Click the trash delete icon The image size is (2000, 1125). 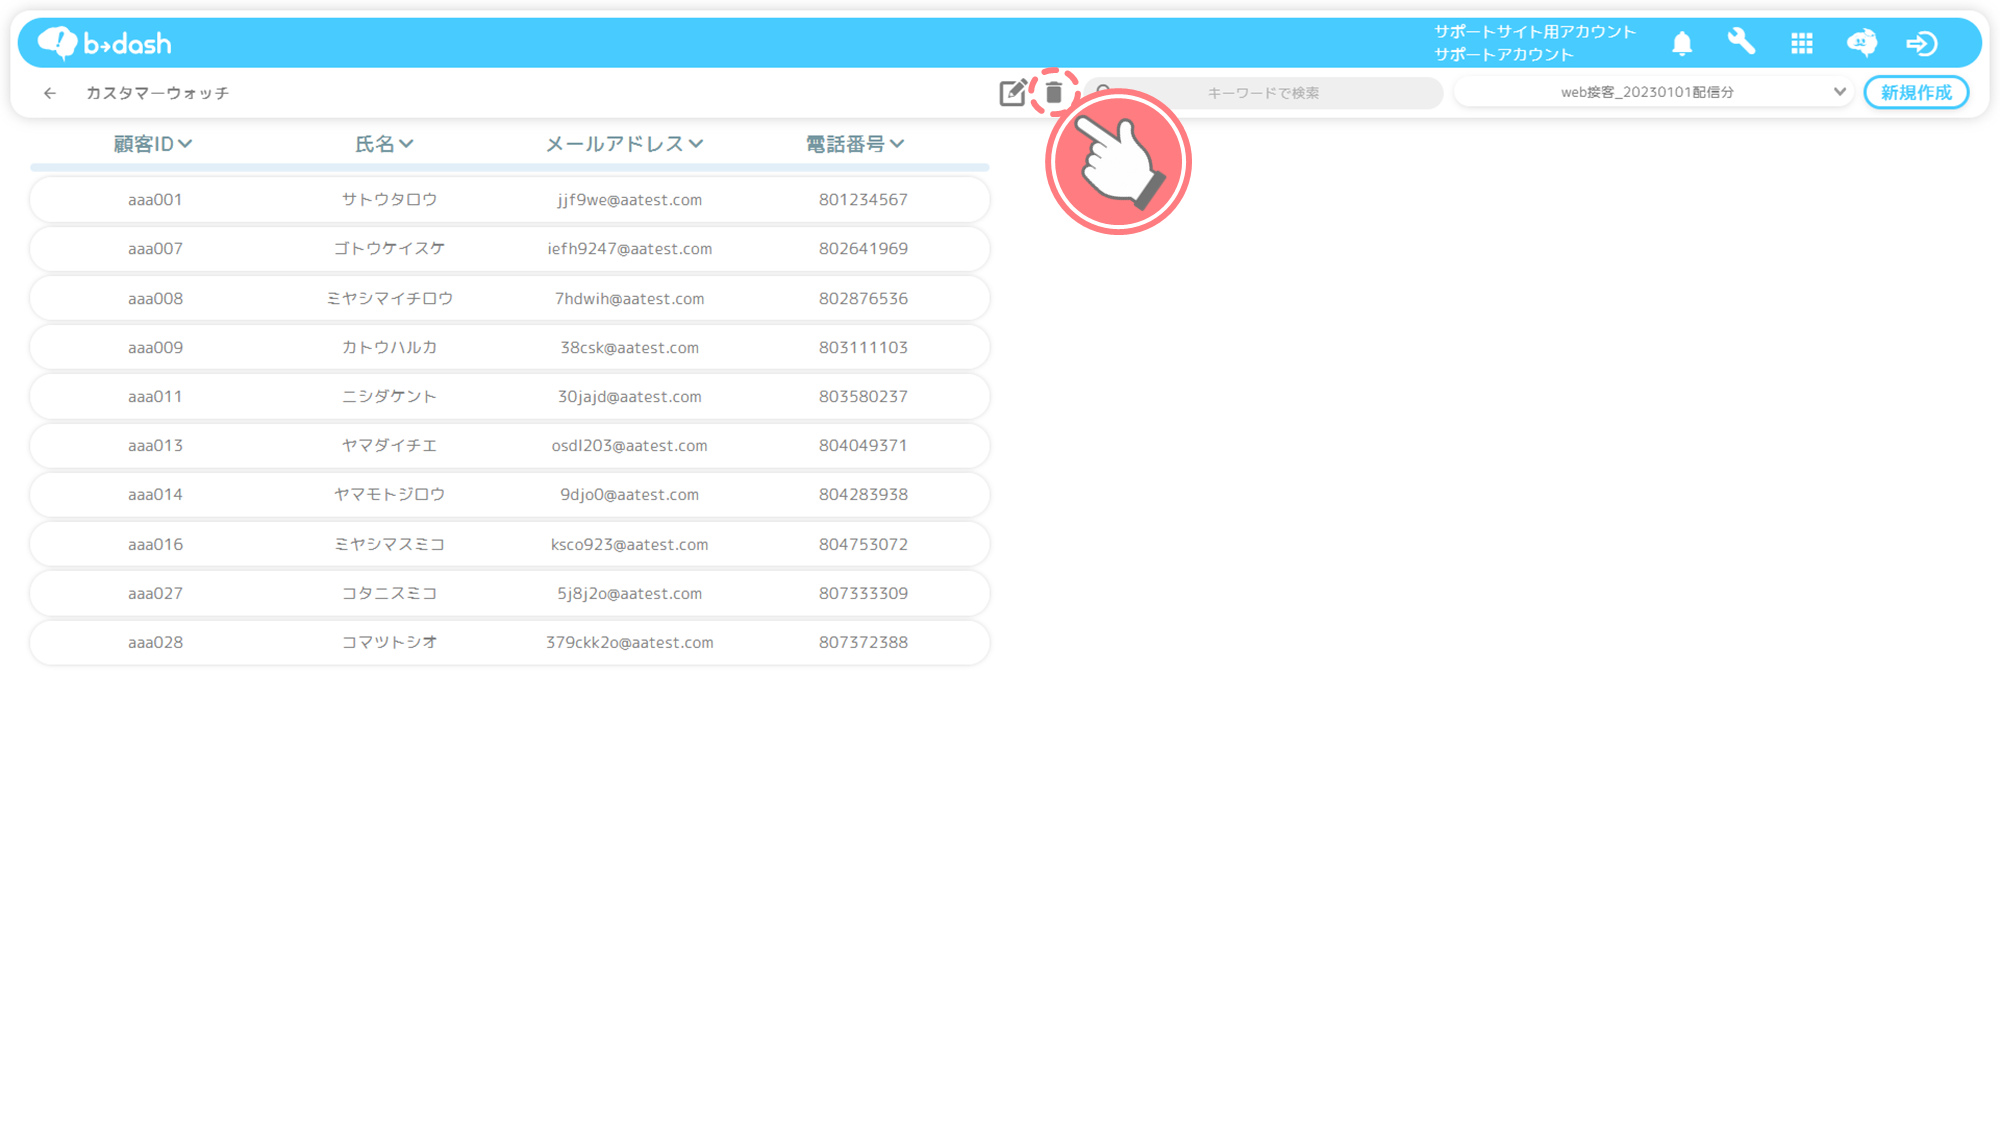(x=1053, y=93)
